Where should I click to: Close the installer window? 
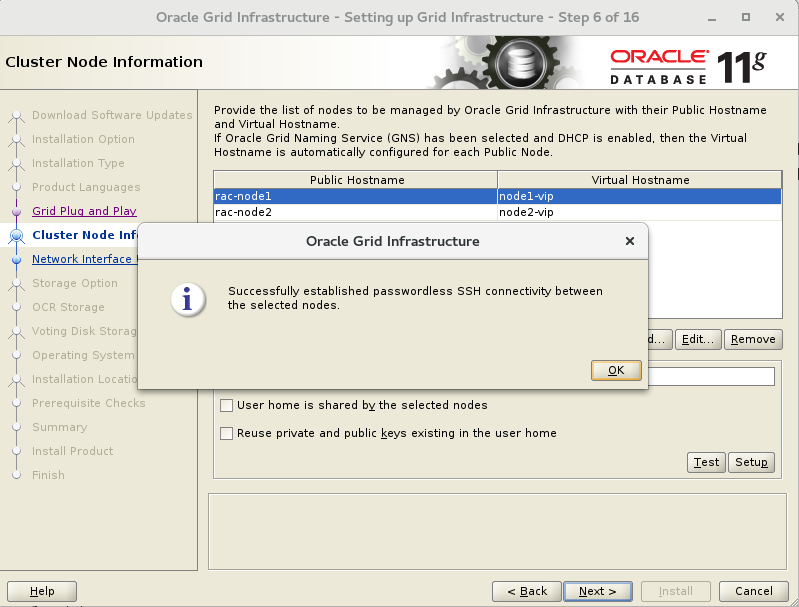coord(780,17)
